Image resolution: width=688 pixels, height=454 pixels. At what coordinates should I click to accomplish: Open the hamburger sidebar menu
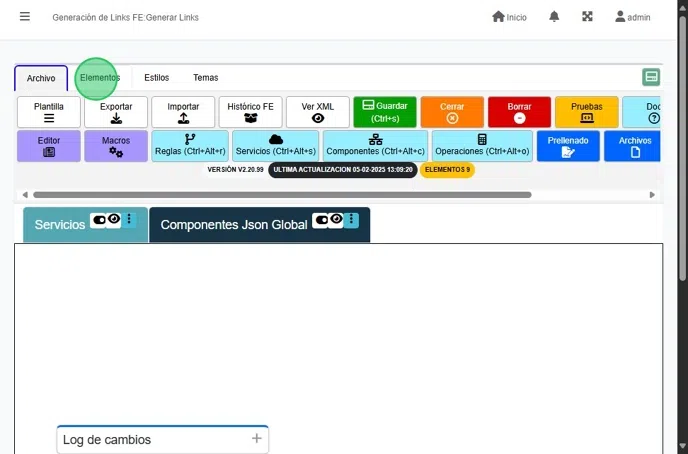tap(25, 17)
